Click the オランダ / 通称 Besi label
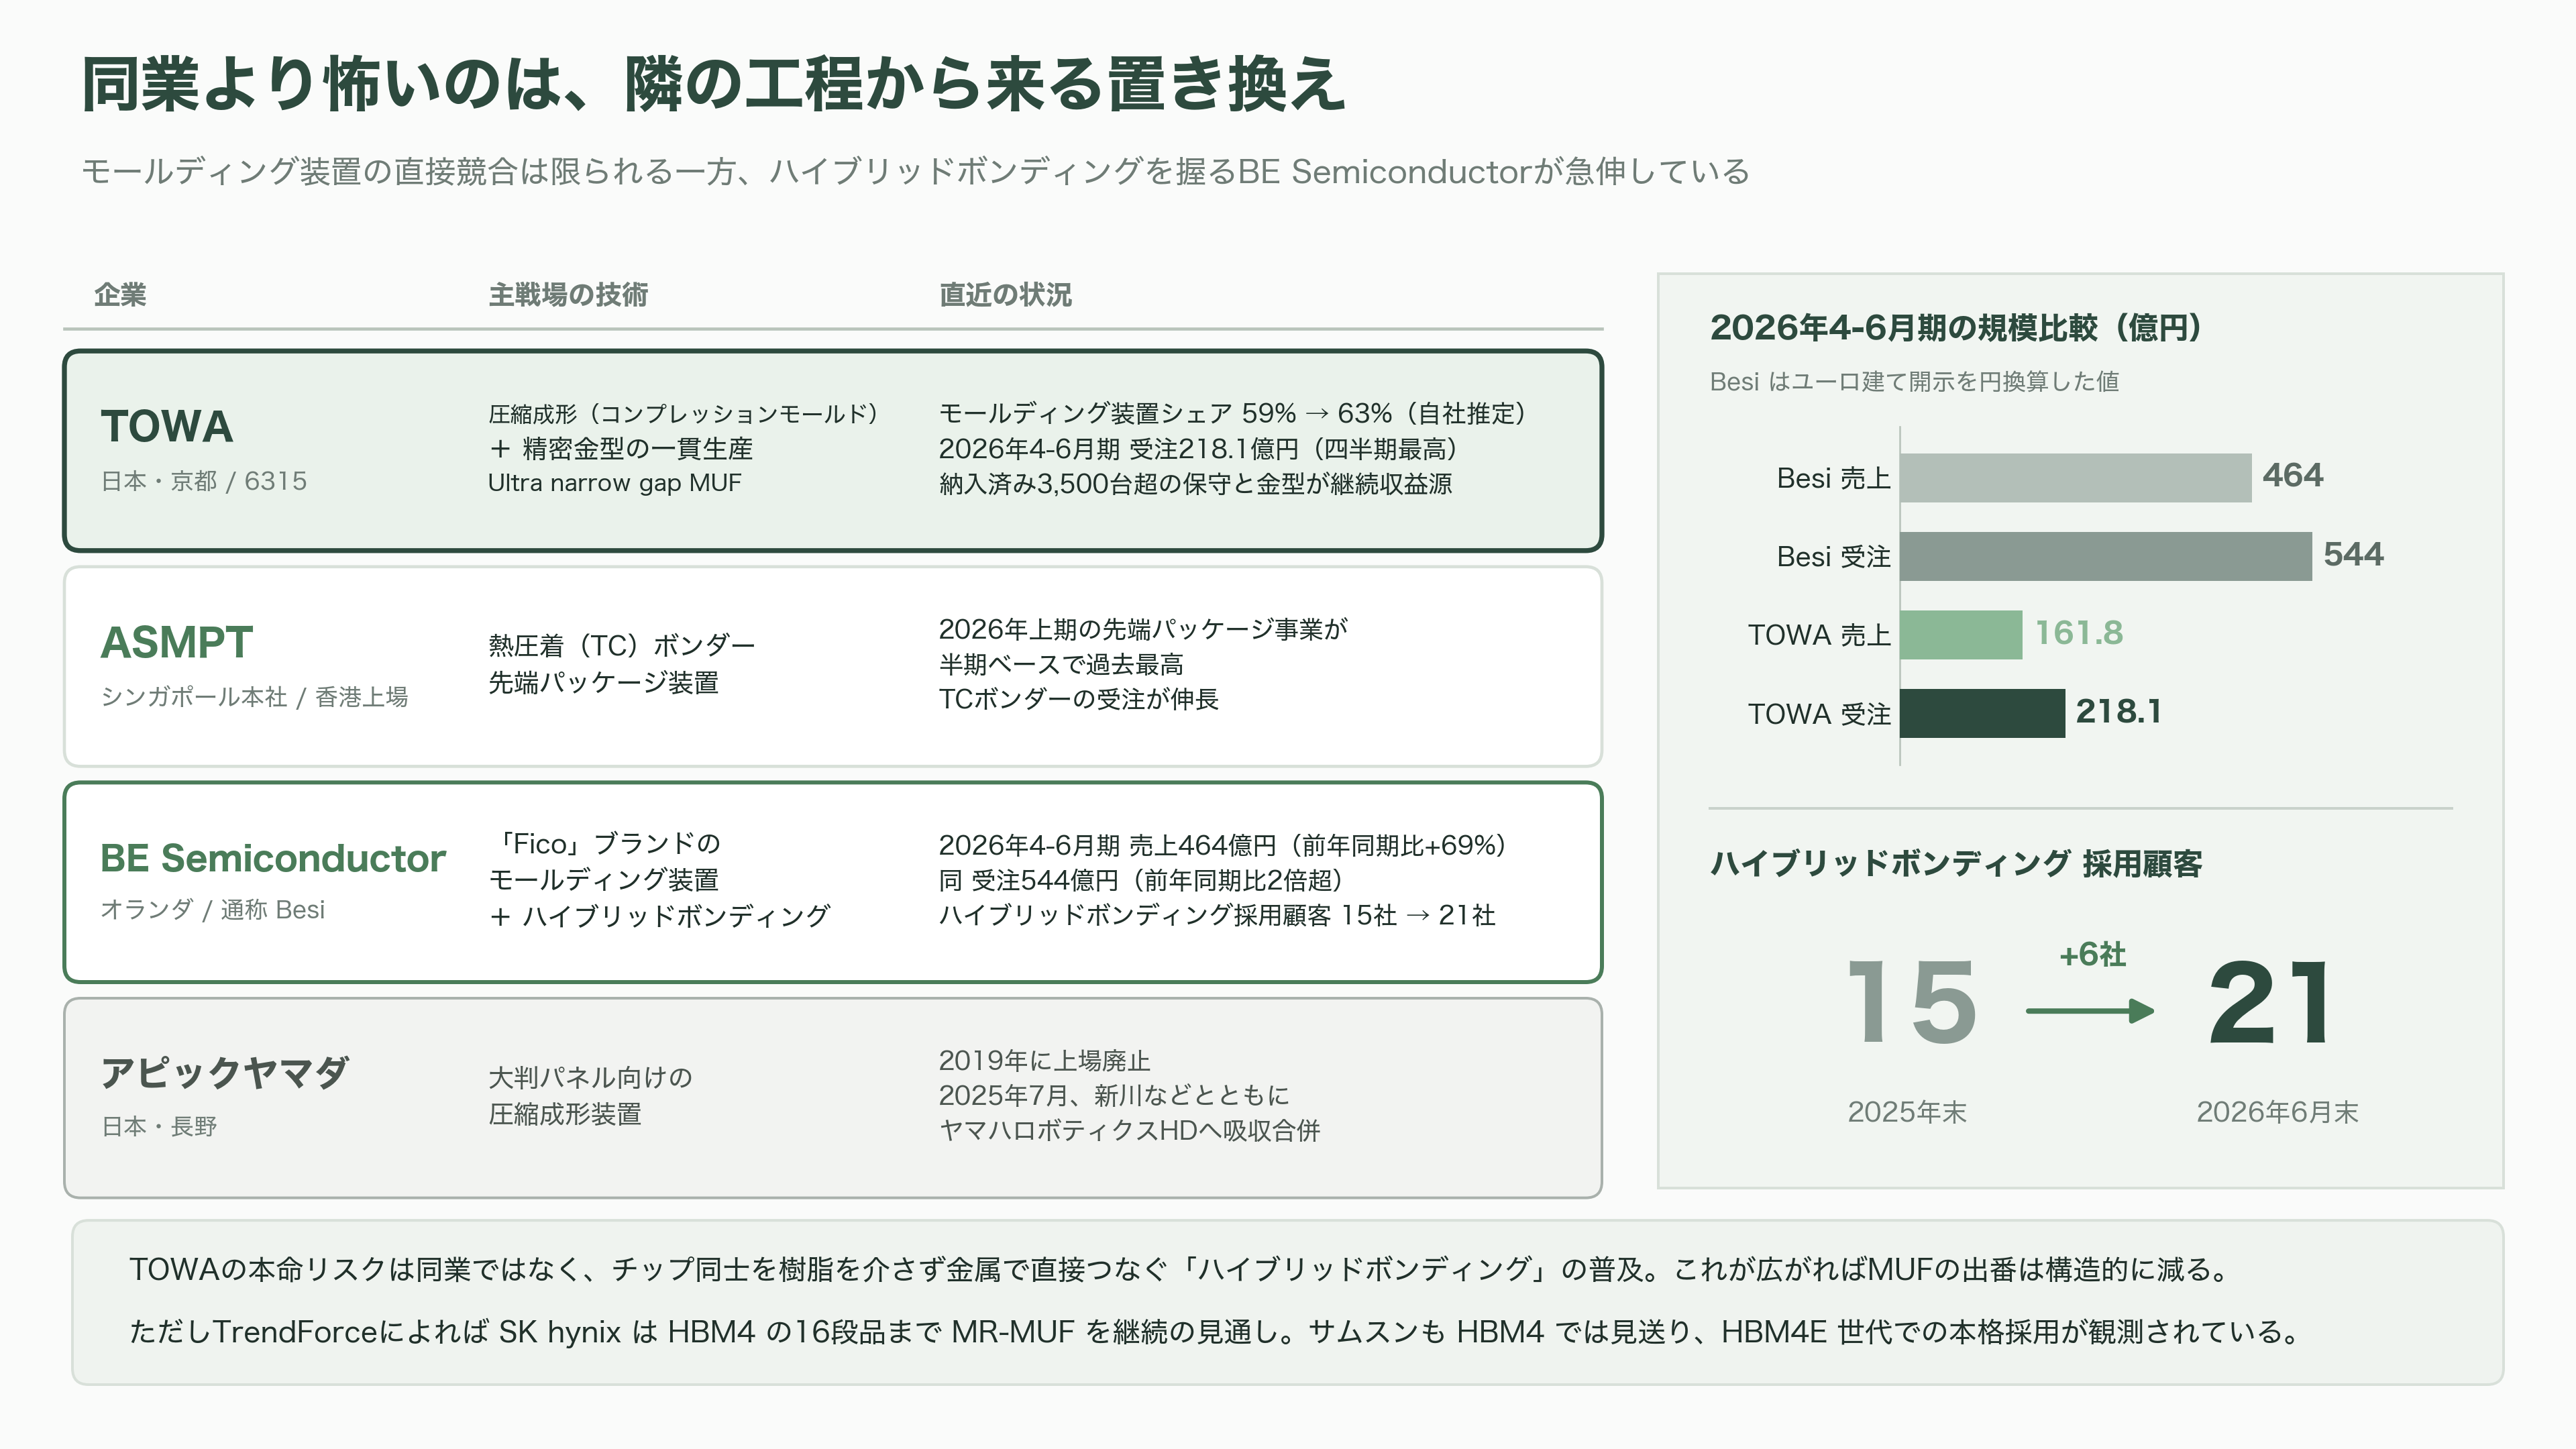The width and height of the screenshot is (2576, 1449). (x=213, y=909)
